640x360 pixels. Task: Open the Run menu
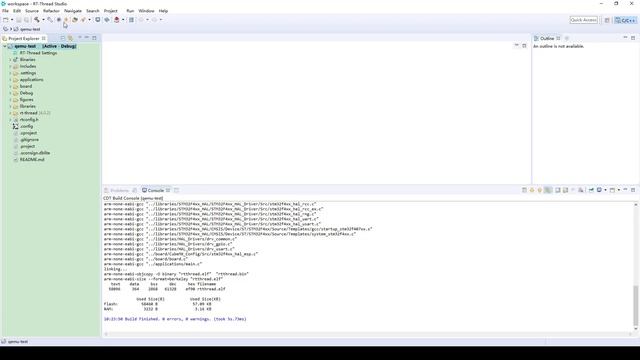[130, 11]
